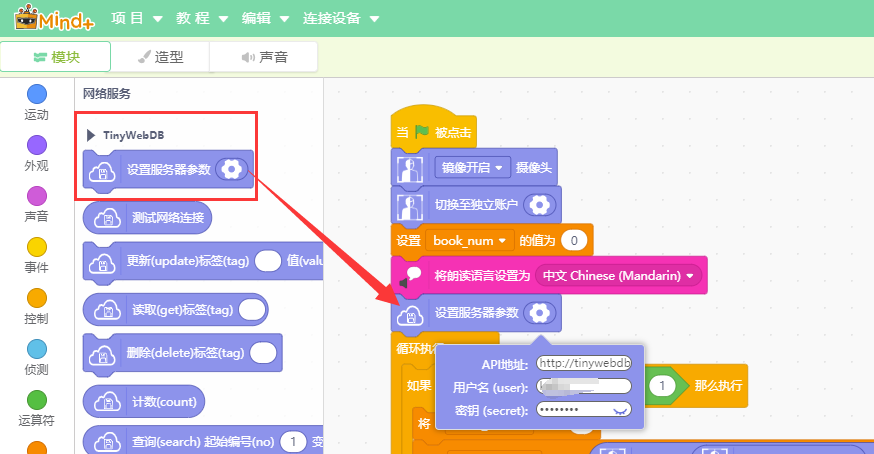
Task: Click the 查询(search) 起始编号 value 1
Action: [293, 442]
